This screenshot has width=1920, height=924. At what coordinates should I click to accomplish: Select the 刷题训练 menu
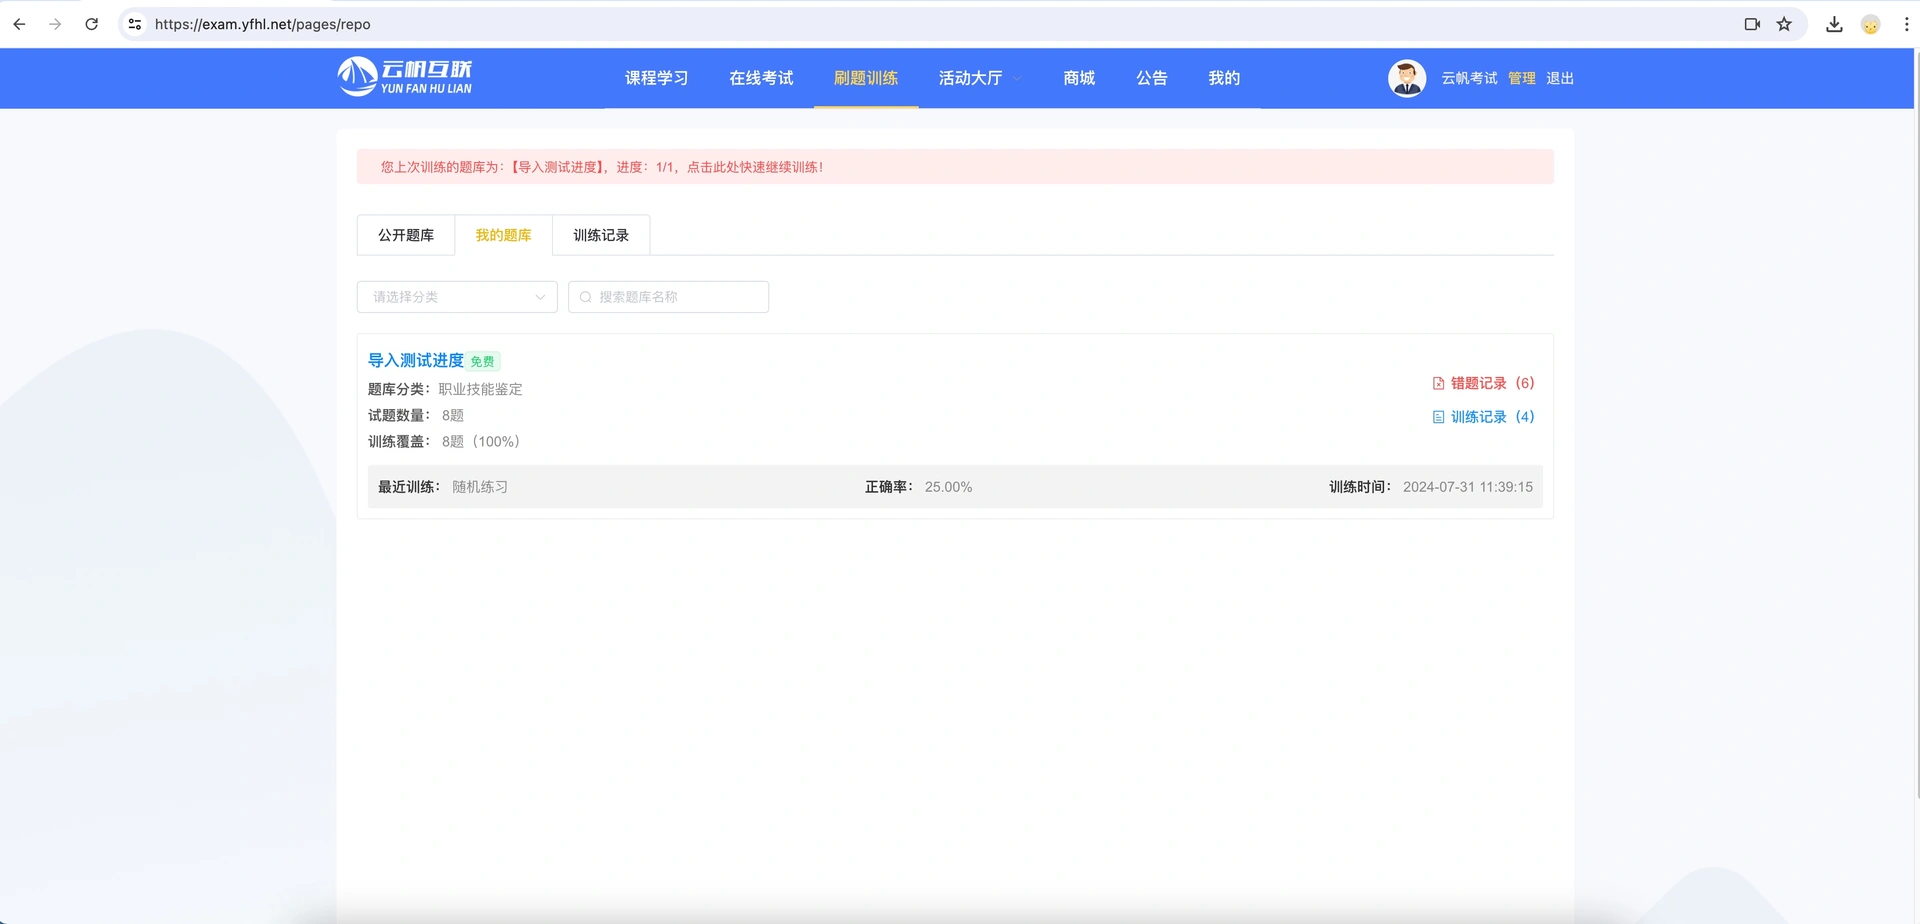pos(866,78)
